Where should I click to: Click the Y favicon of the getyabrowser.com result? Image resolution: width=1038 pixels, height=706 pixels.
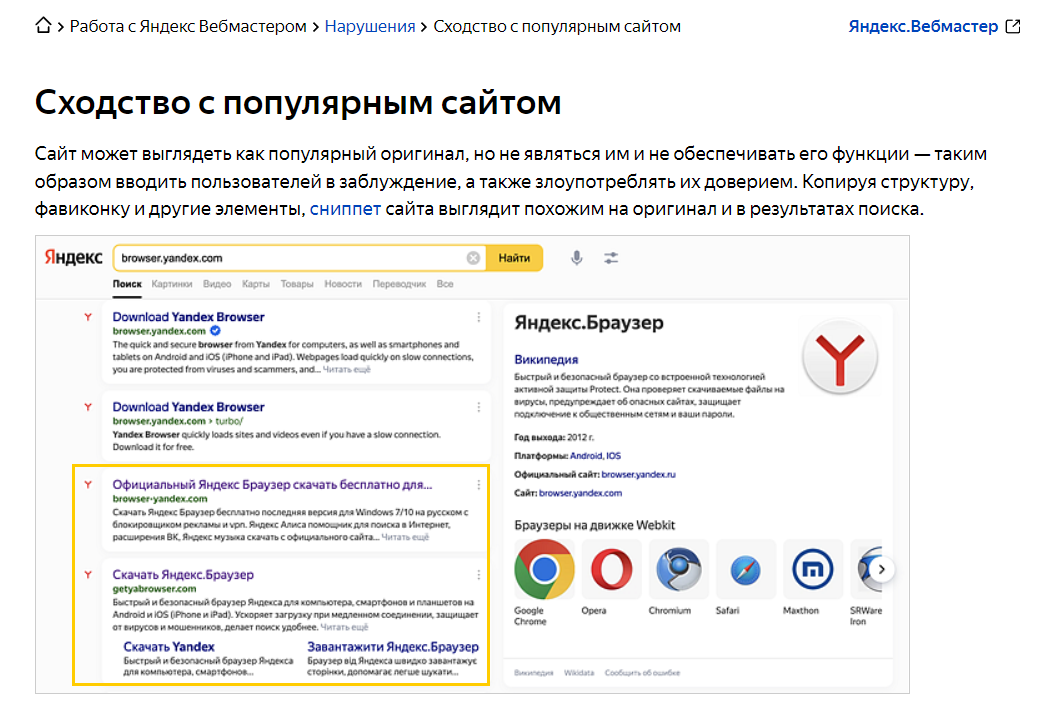87,575
